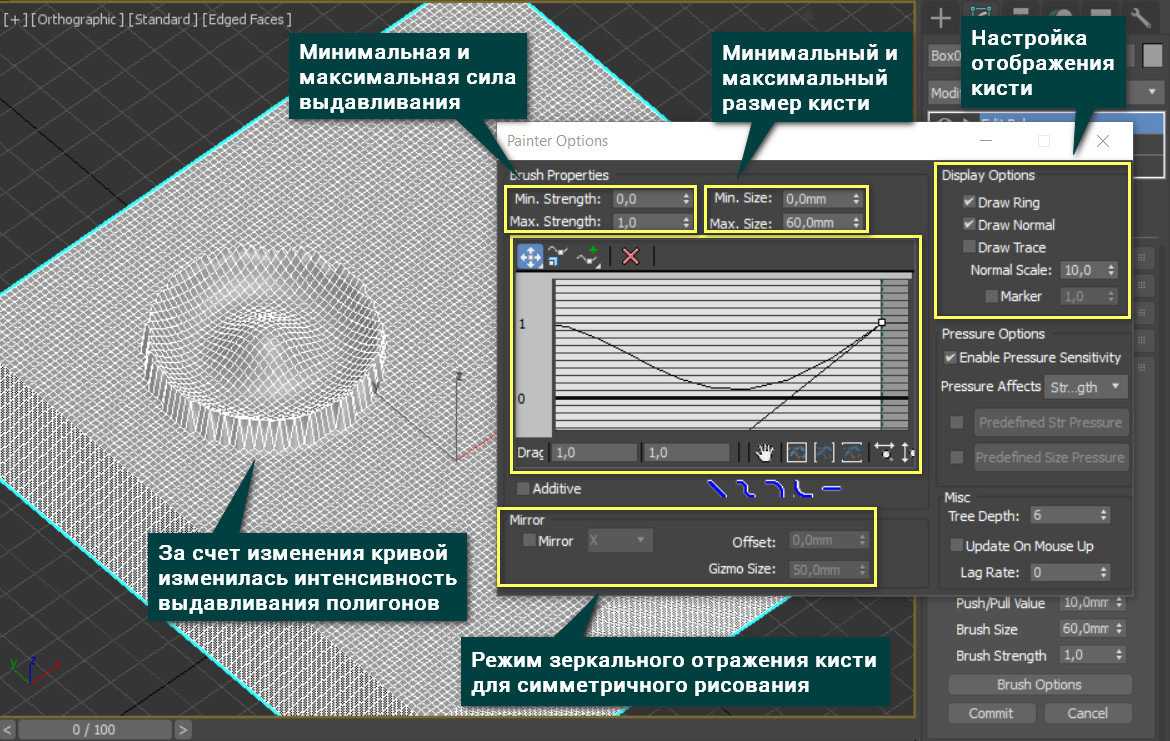
Task: Enable the Draw Trace checkbox
Action: coord(969,247)
